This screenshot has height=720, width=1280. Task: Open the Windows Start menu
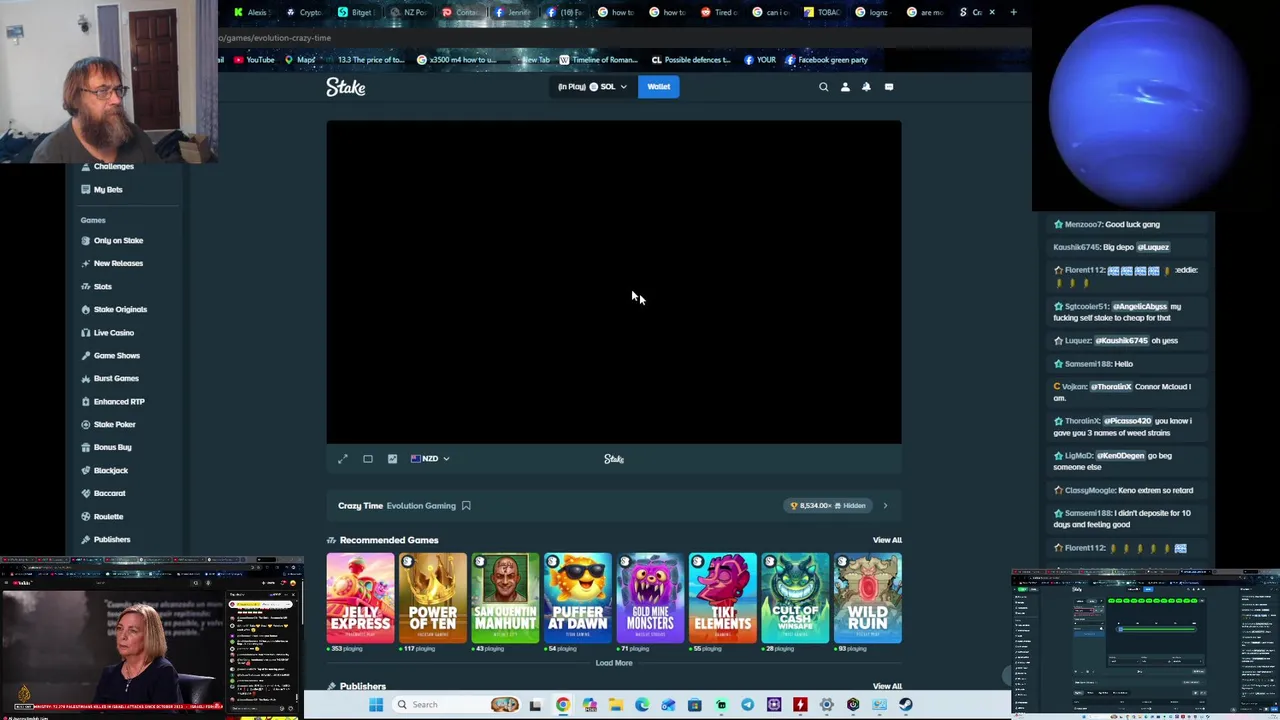tap(376, 705)
